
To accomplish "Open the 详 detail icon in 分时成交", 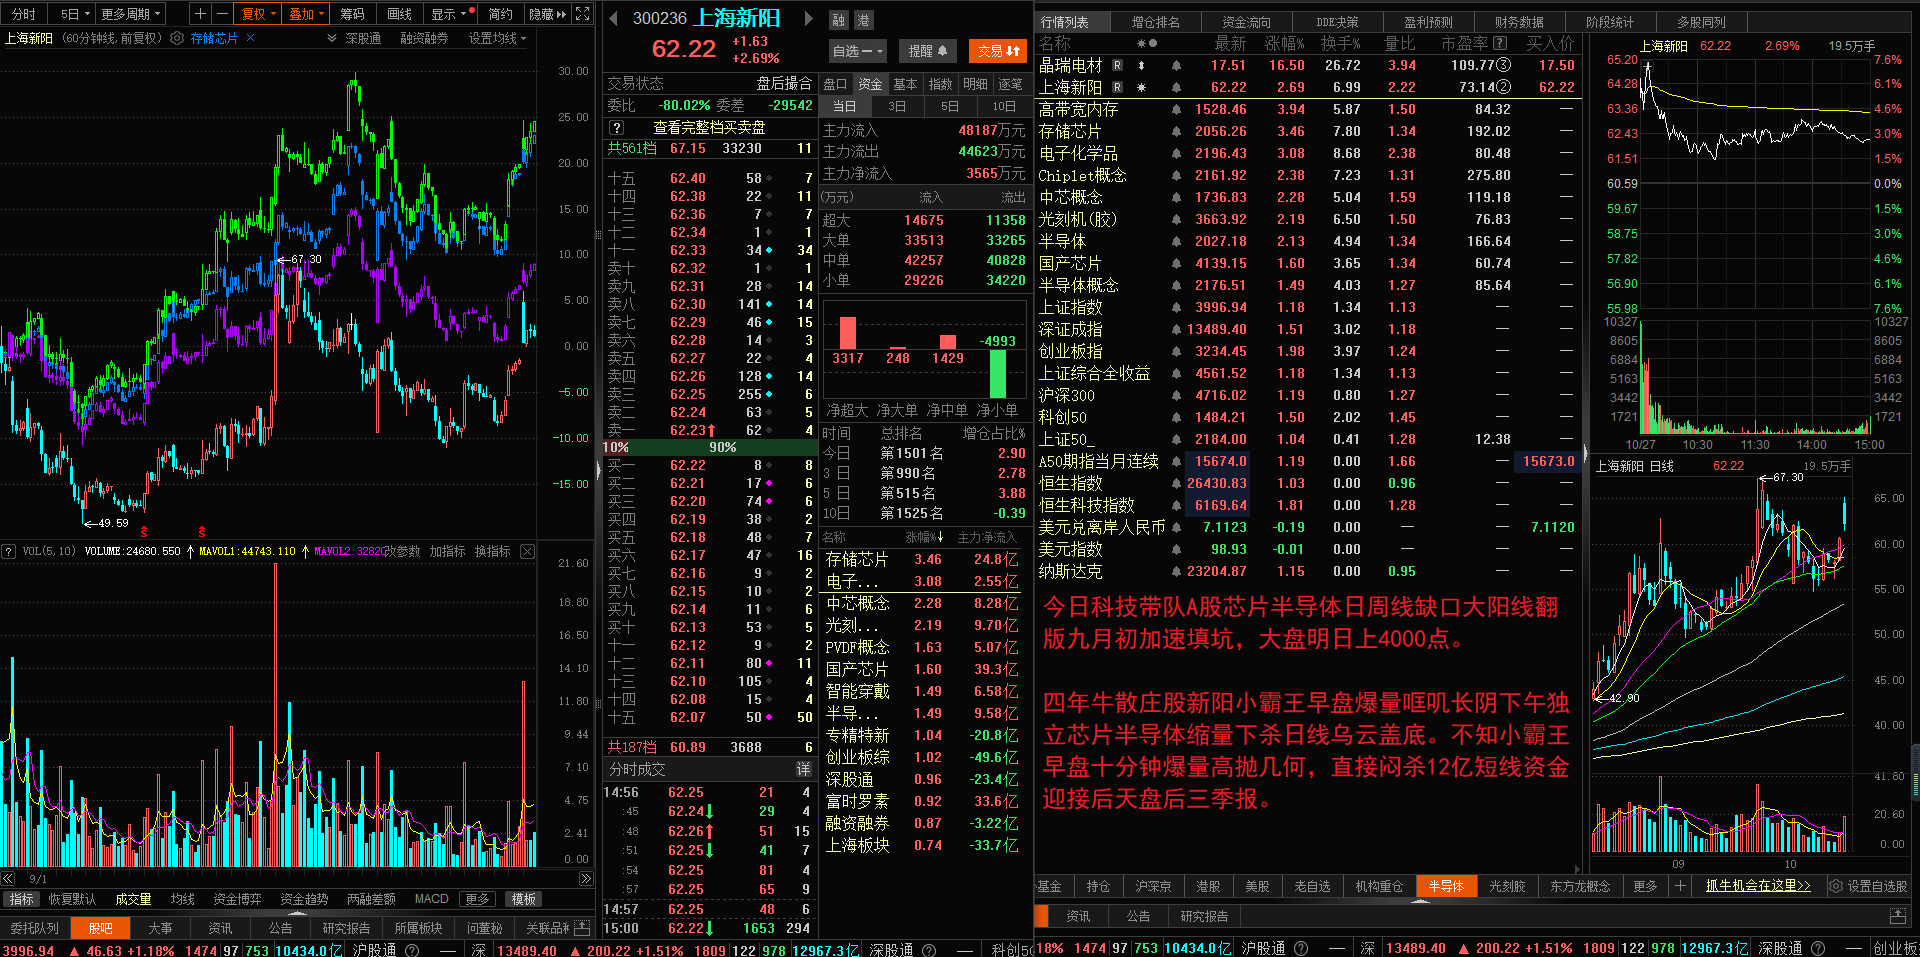I will pos(803,769).
